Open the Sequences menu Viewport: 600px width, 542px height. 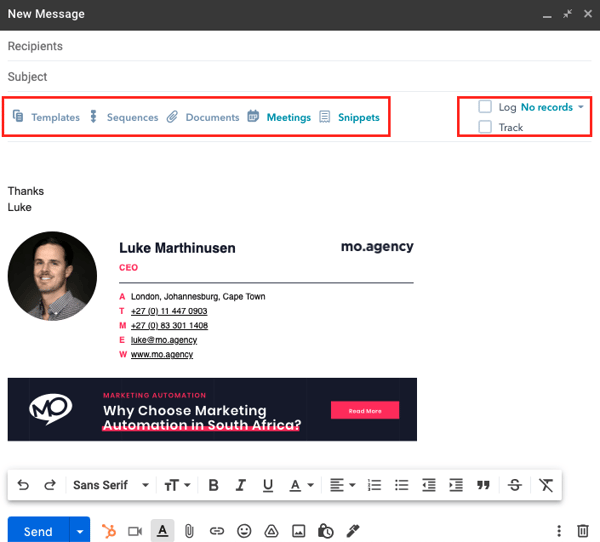[124, 117]
